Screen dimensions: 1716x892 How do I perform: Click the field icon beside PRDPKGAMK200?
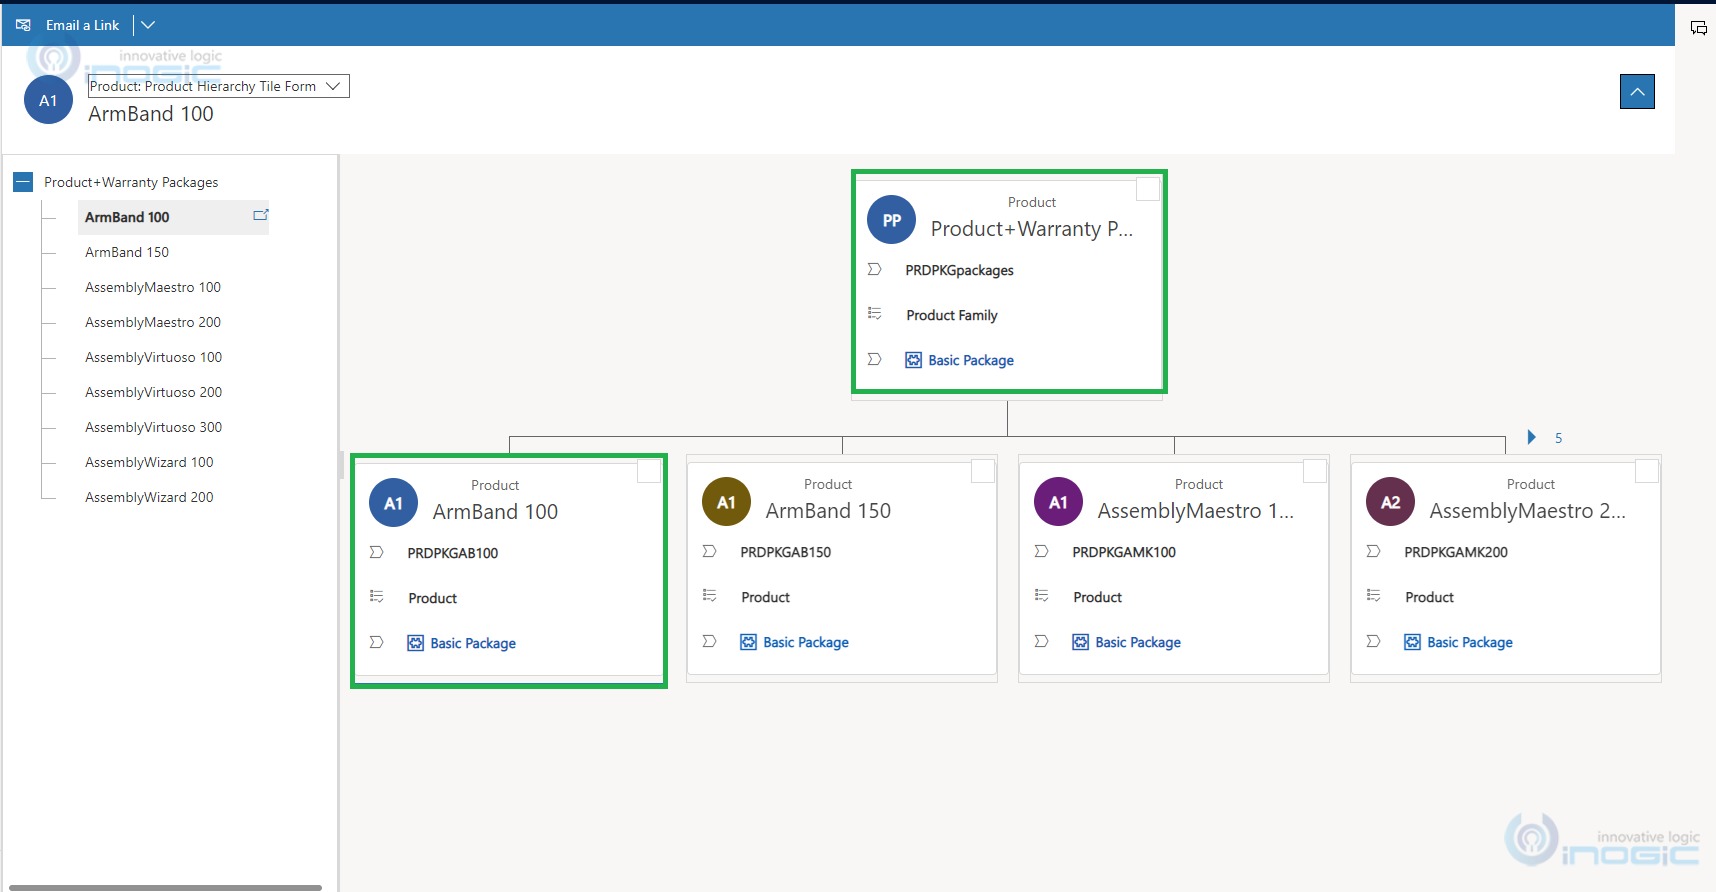1374,551
